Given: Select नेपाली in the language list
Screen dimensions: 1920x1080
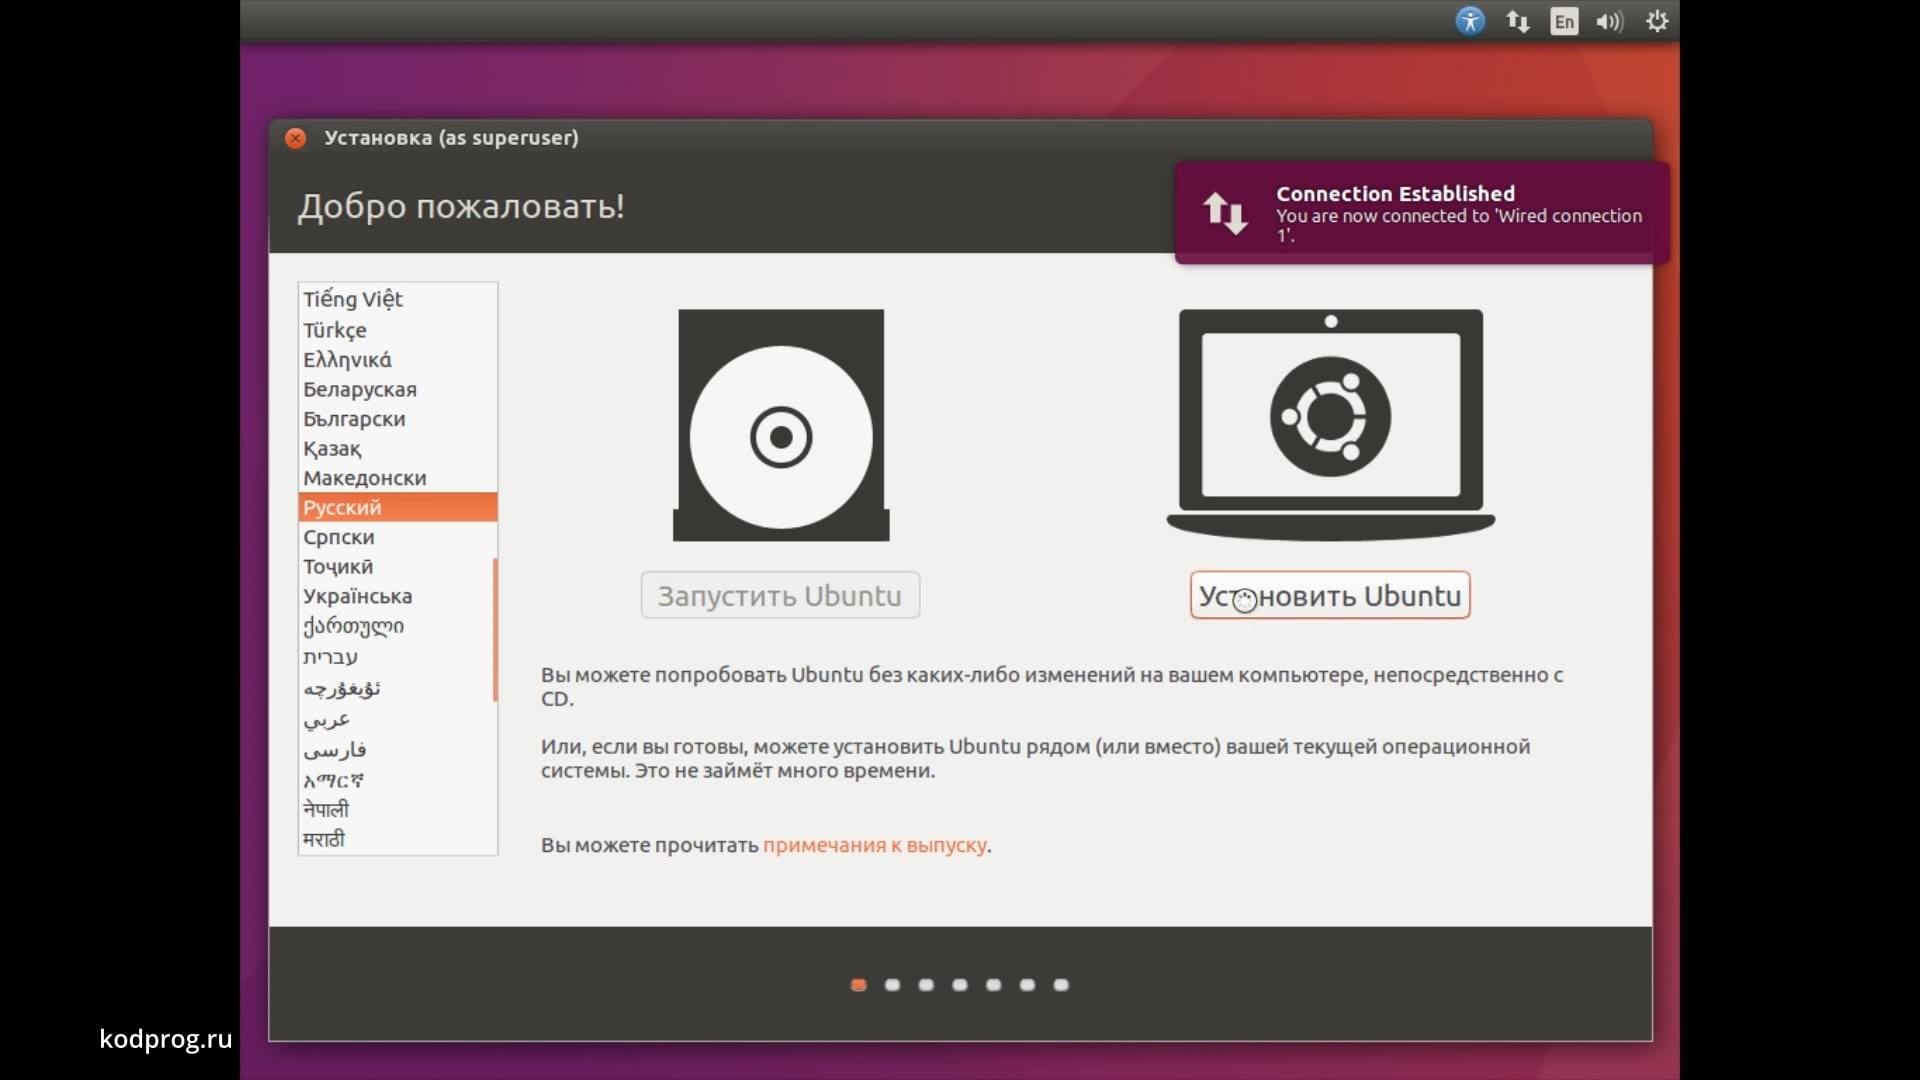Looking at the screenshot, I should click(398, 810).
